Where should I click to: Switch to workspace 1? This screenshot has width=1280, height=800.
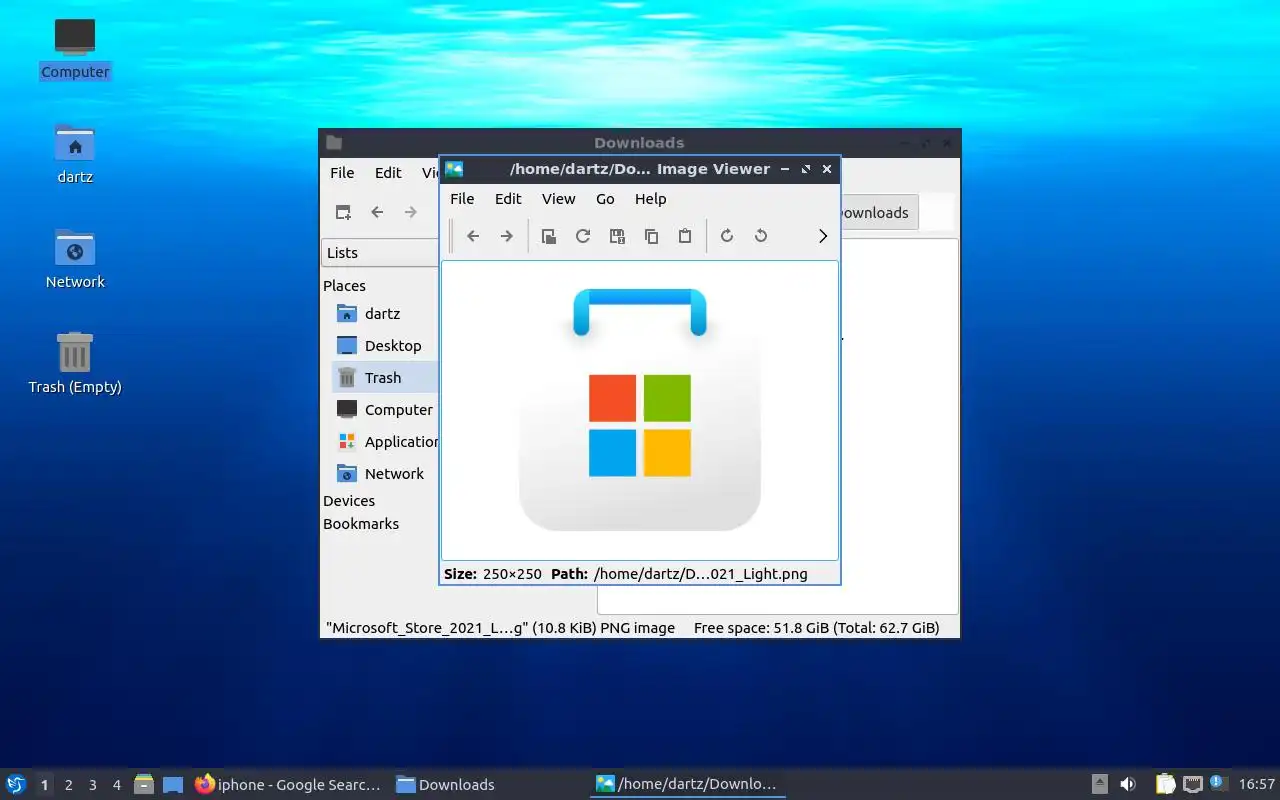44,785
